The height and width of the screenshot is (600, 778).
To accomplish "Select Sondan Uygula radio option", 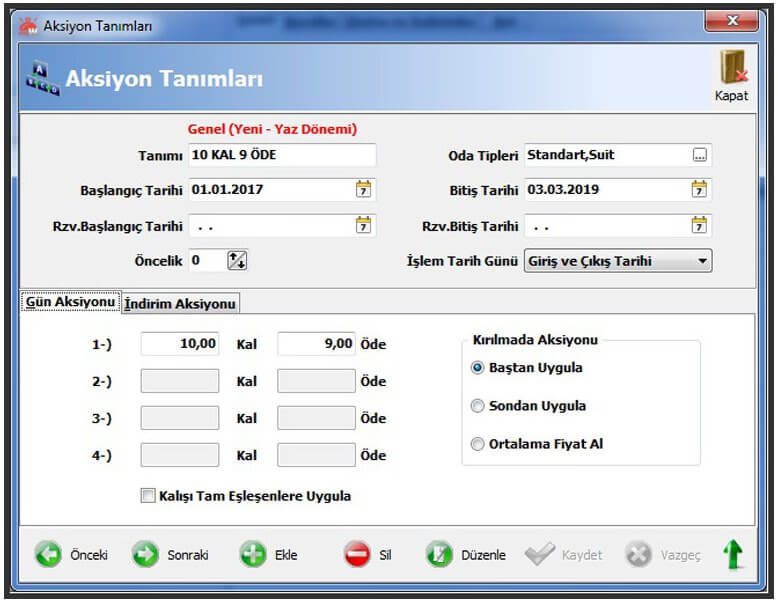I will [477, 406].
